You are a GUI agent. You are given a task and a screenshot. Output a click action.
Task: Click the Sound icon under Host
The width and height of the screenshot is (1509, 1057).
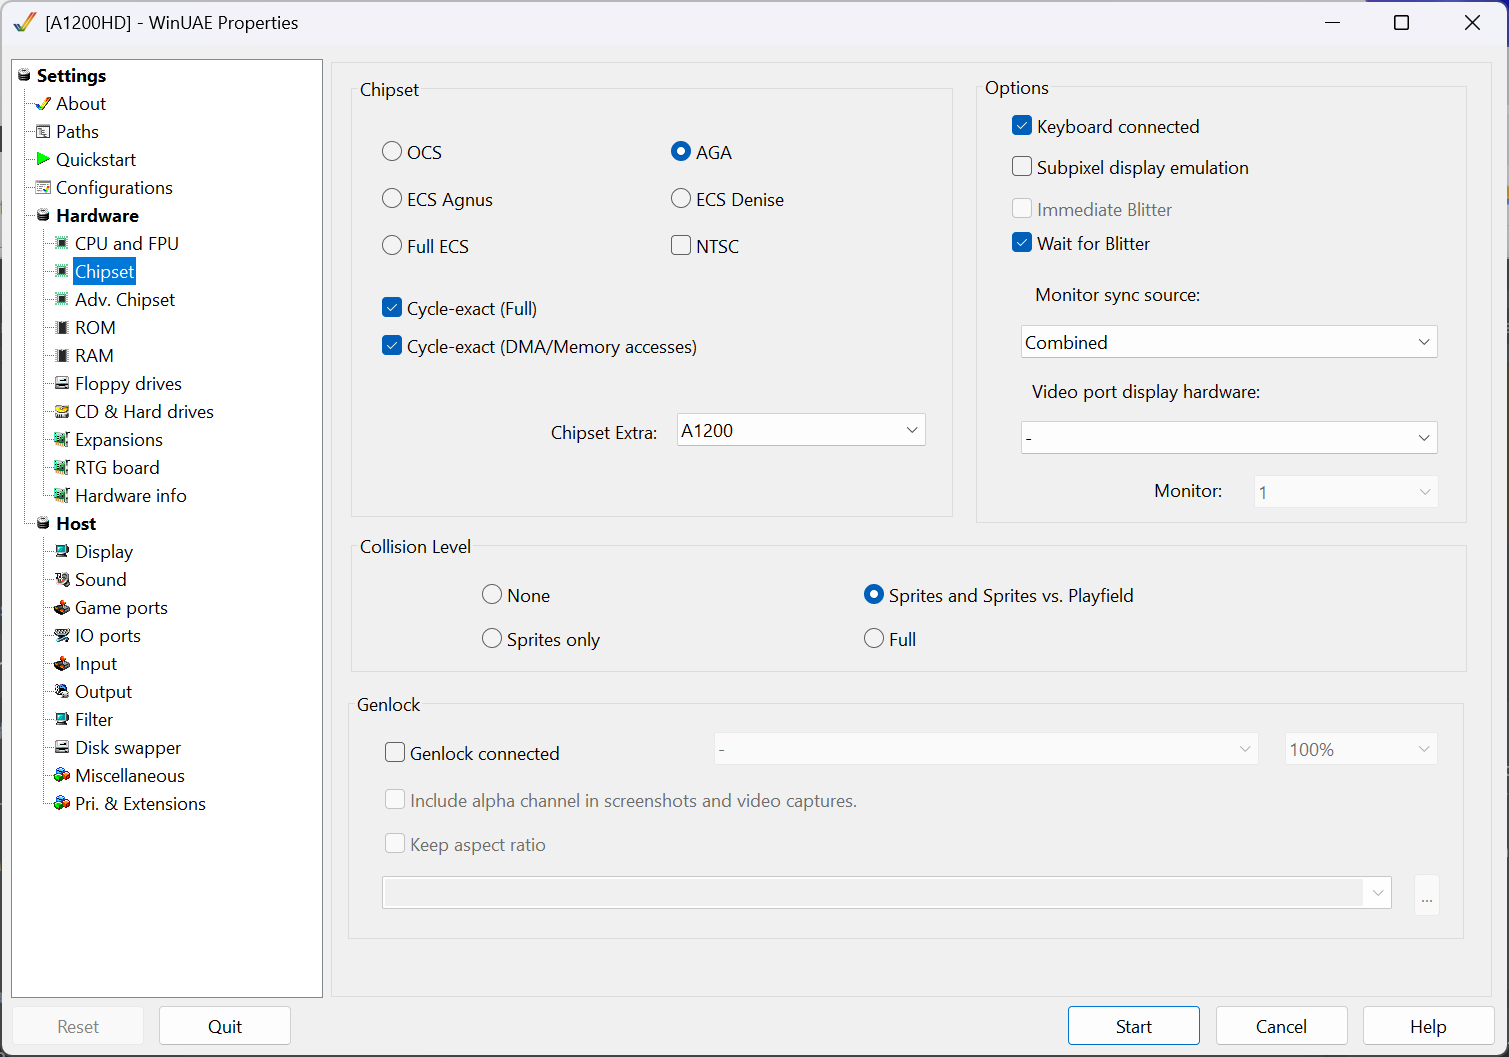[x=62, y=580]
